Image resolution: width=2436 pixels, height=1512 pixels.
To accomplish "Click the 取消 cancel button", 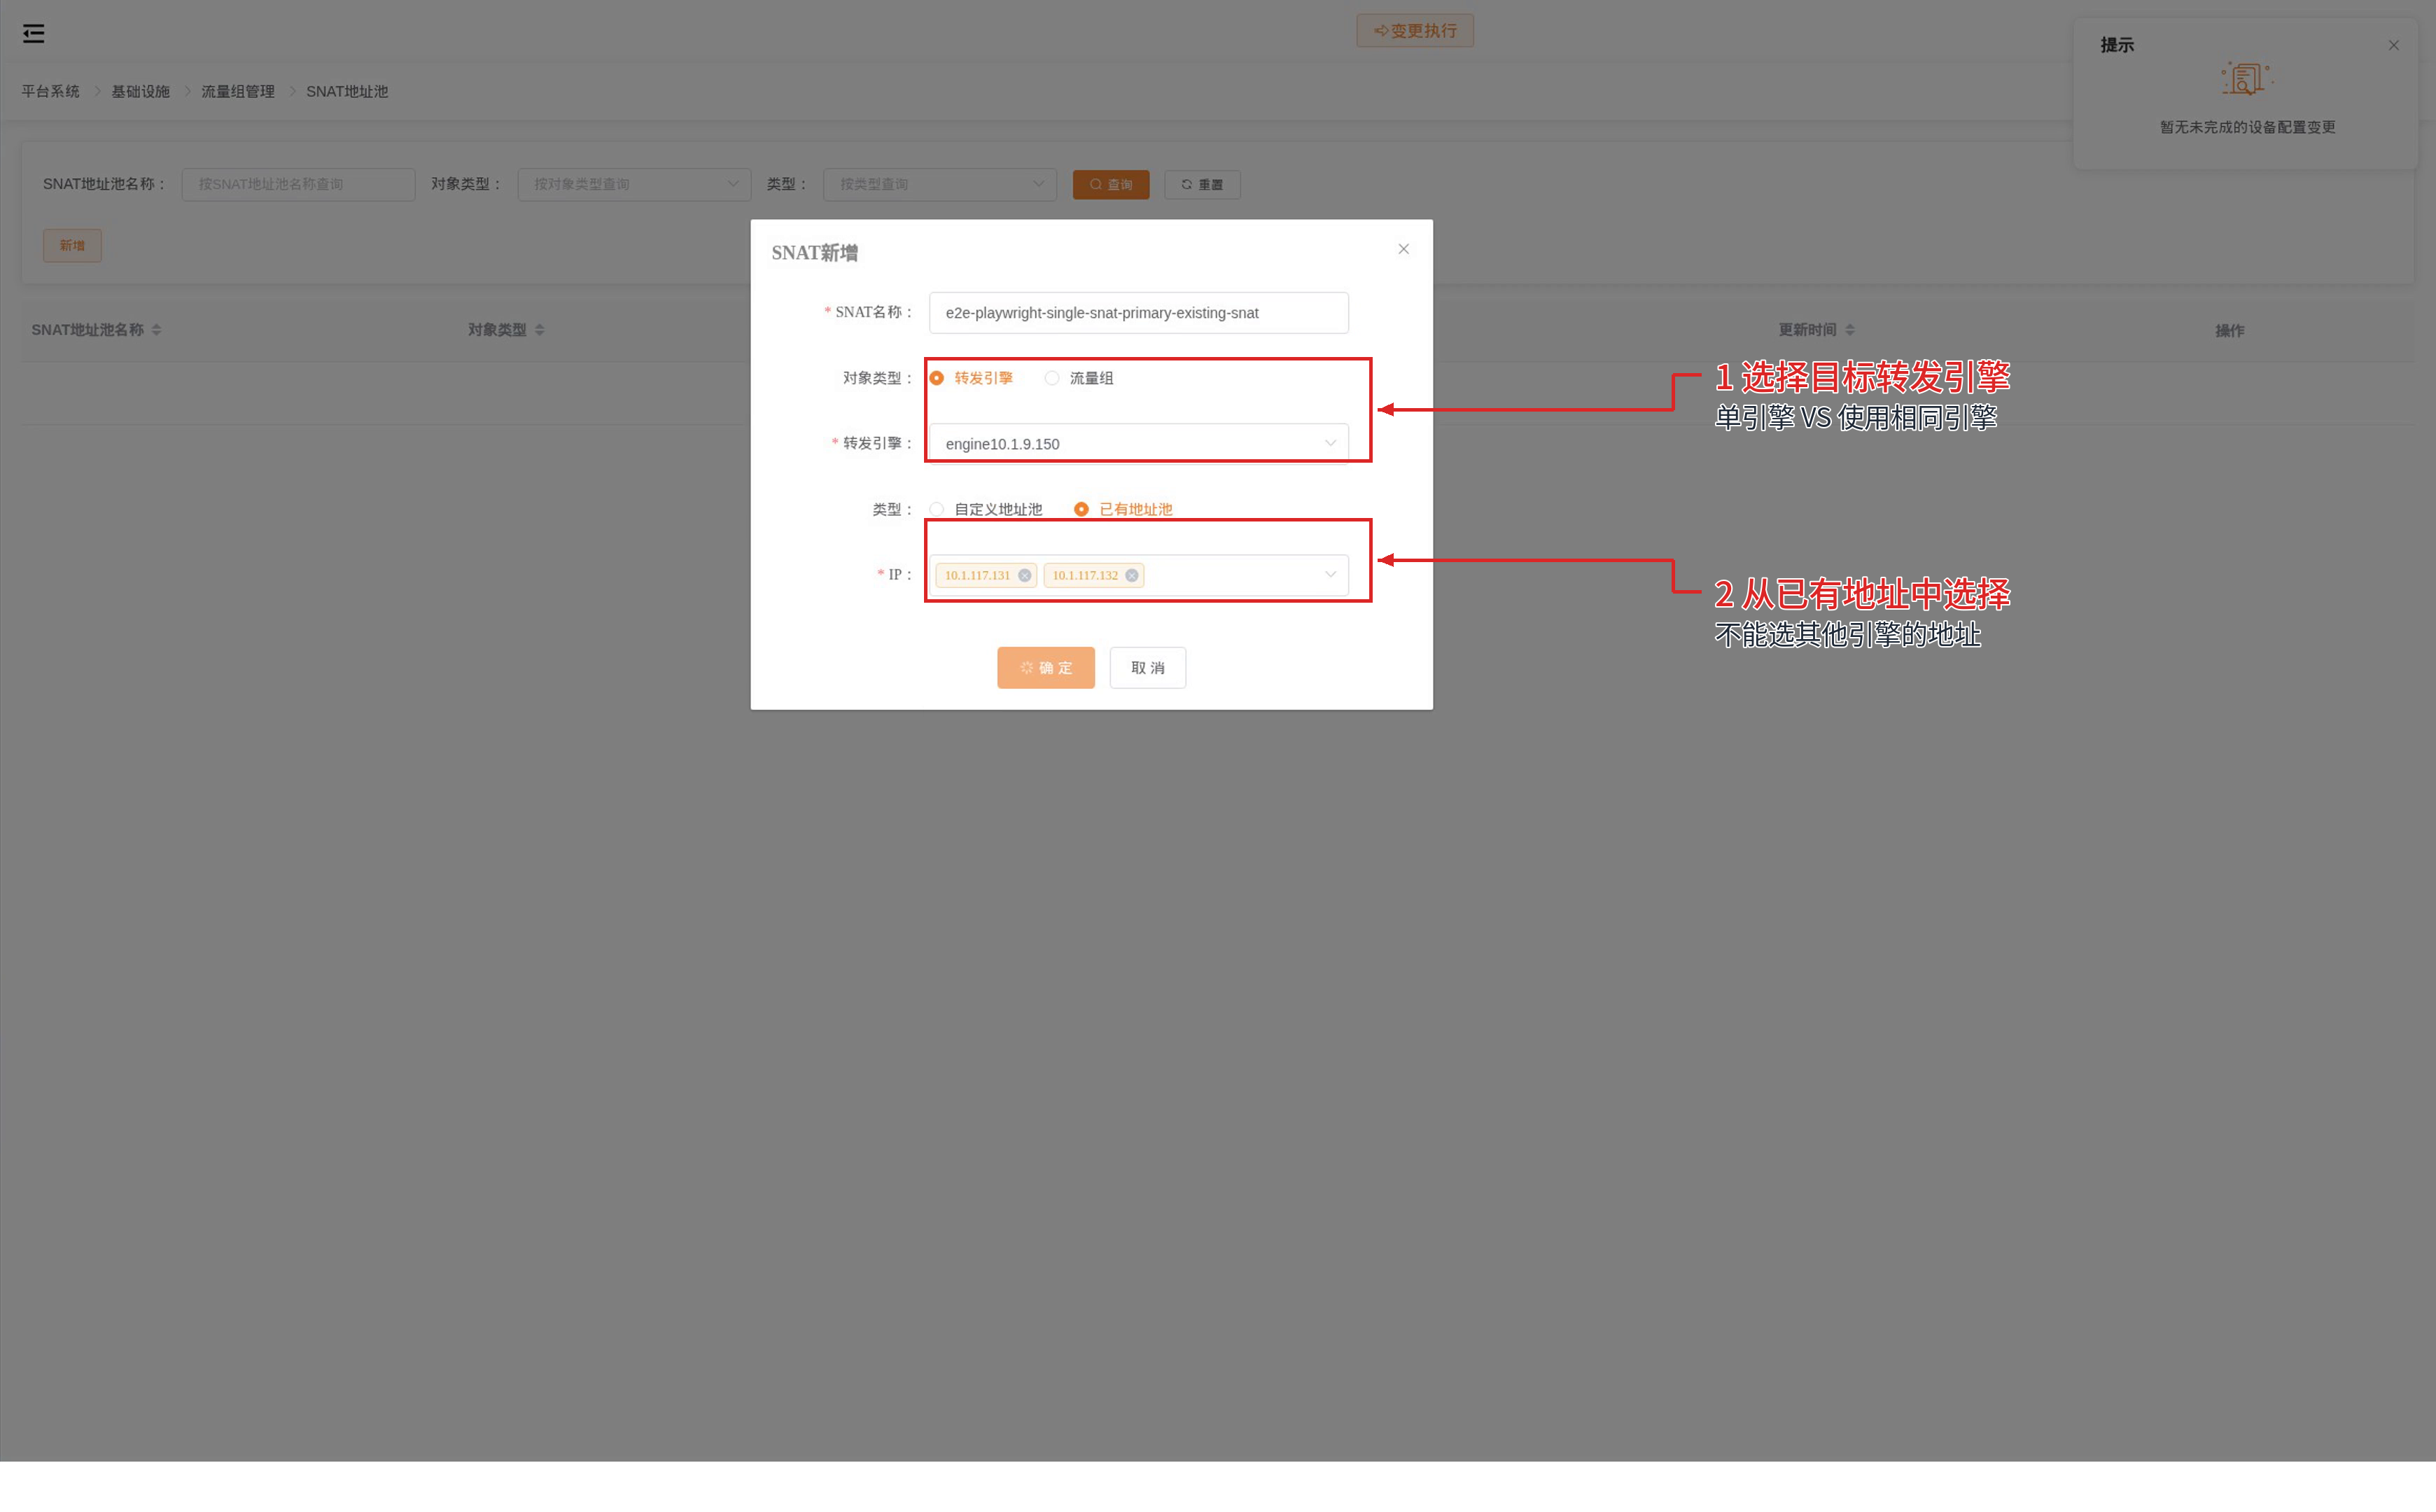I will 1147,667.
